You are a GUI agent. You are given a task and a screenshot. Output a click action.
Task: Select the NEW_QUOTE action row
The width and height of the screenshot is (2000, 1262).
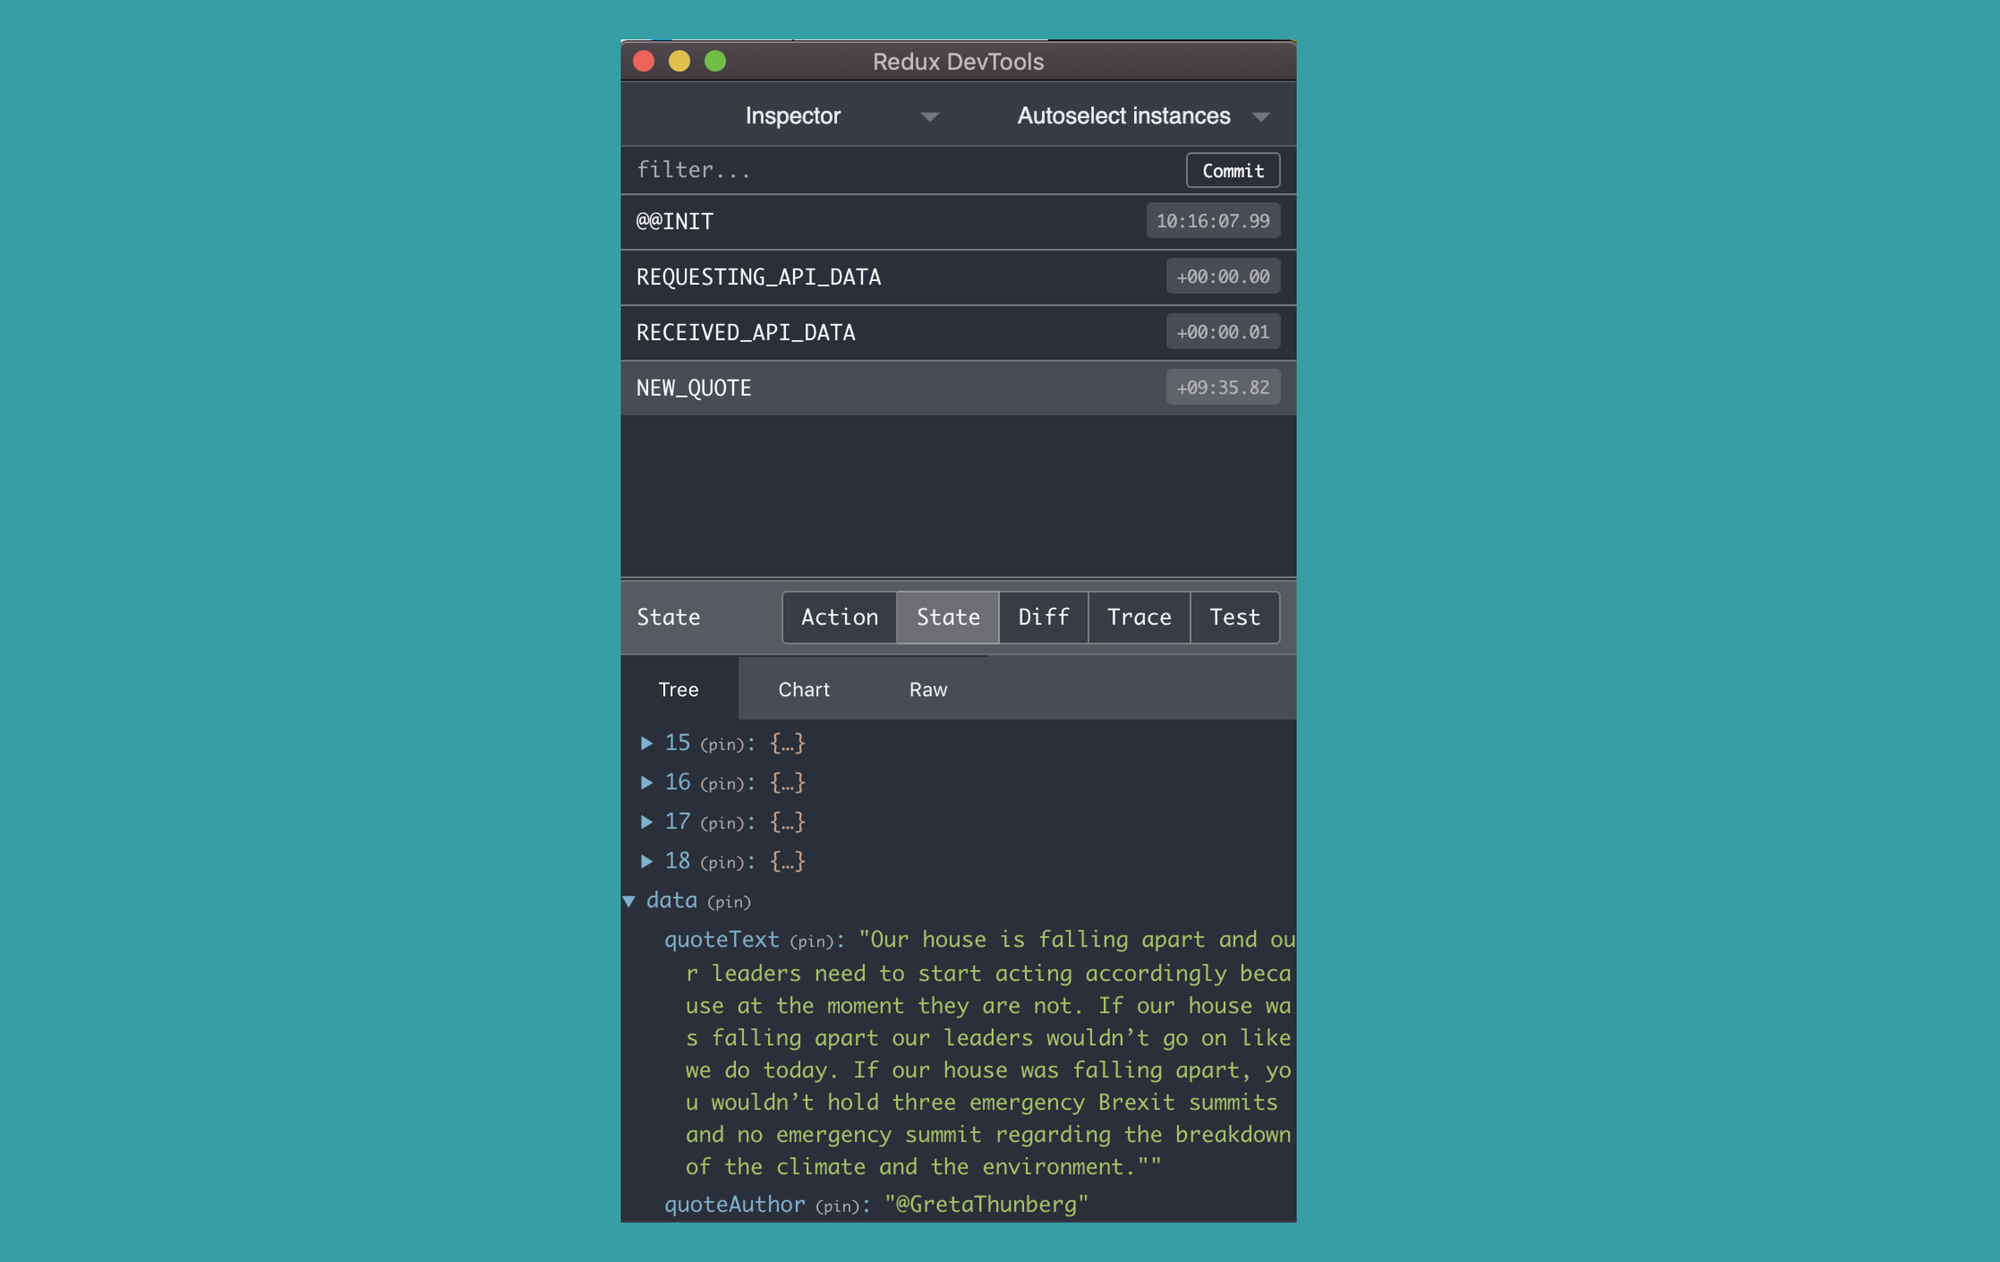(x=958, y=388)
